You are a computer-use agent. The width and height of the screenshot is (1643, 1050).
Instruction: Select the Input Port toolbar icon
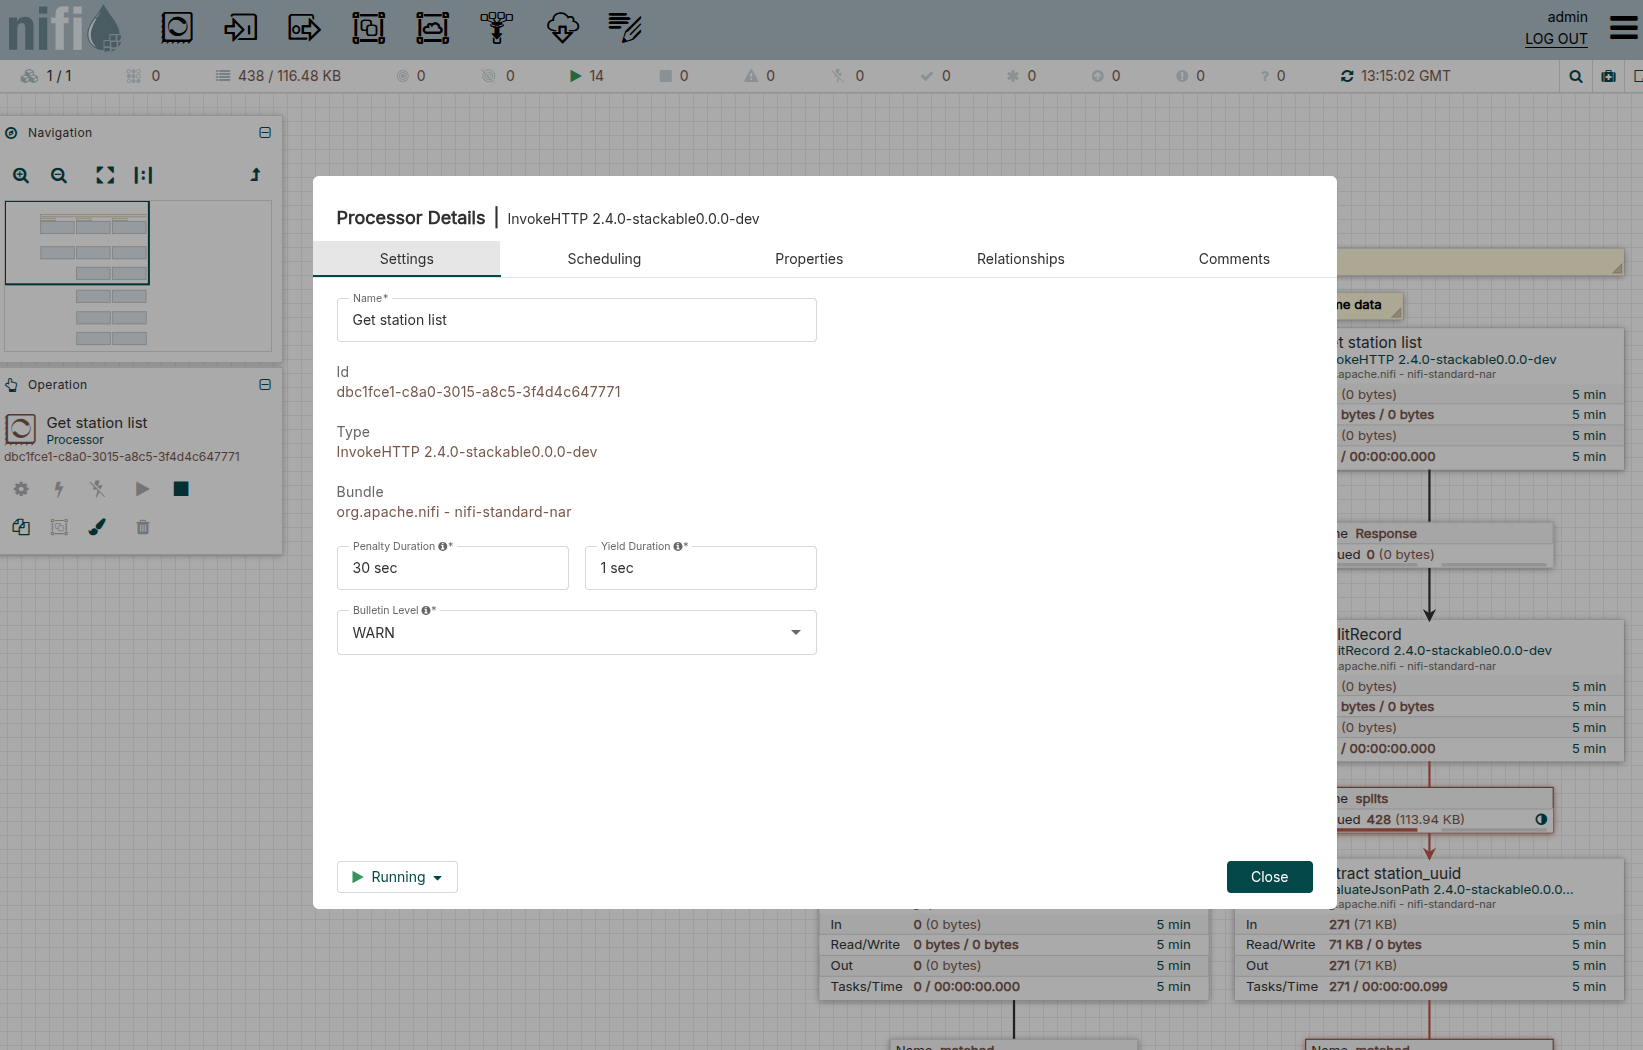(x=240, y=28)
